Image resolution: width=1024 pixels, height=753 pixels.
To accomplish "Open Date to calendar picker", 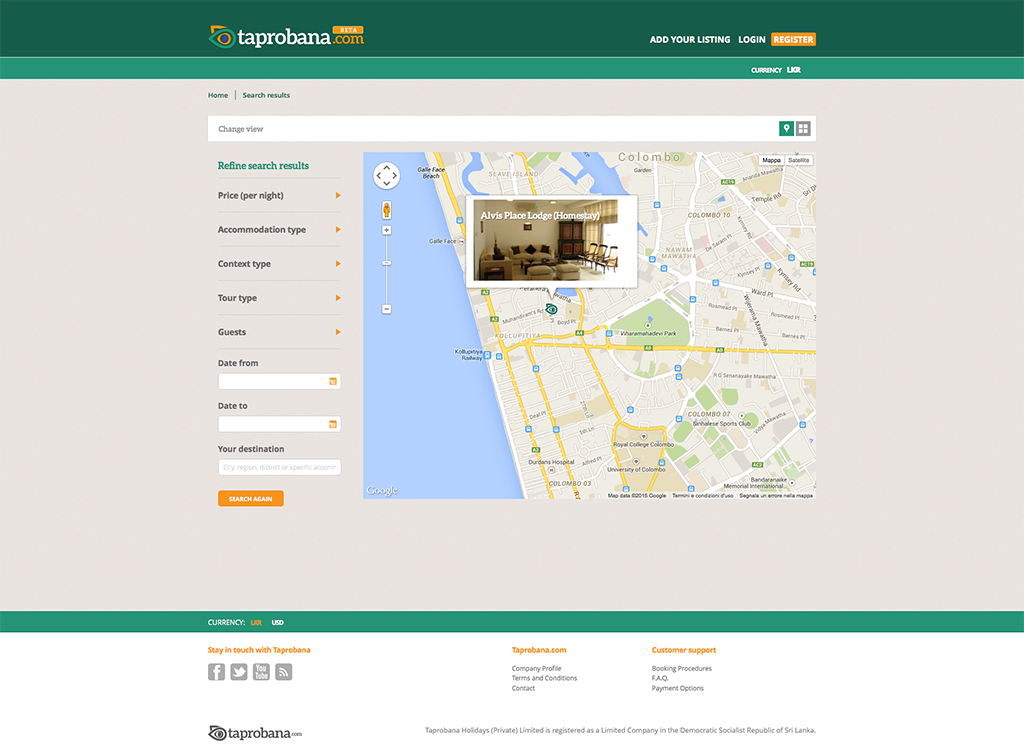I will (333, 425).
